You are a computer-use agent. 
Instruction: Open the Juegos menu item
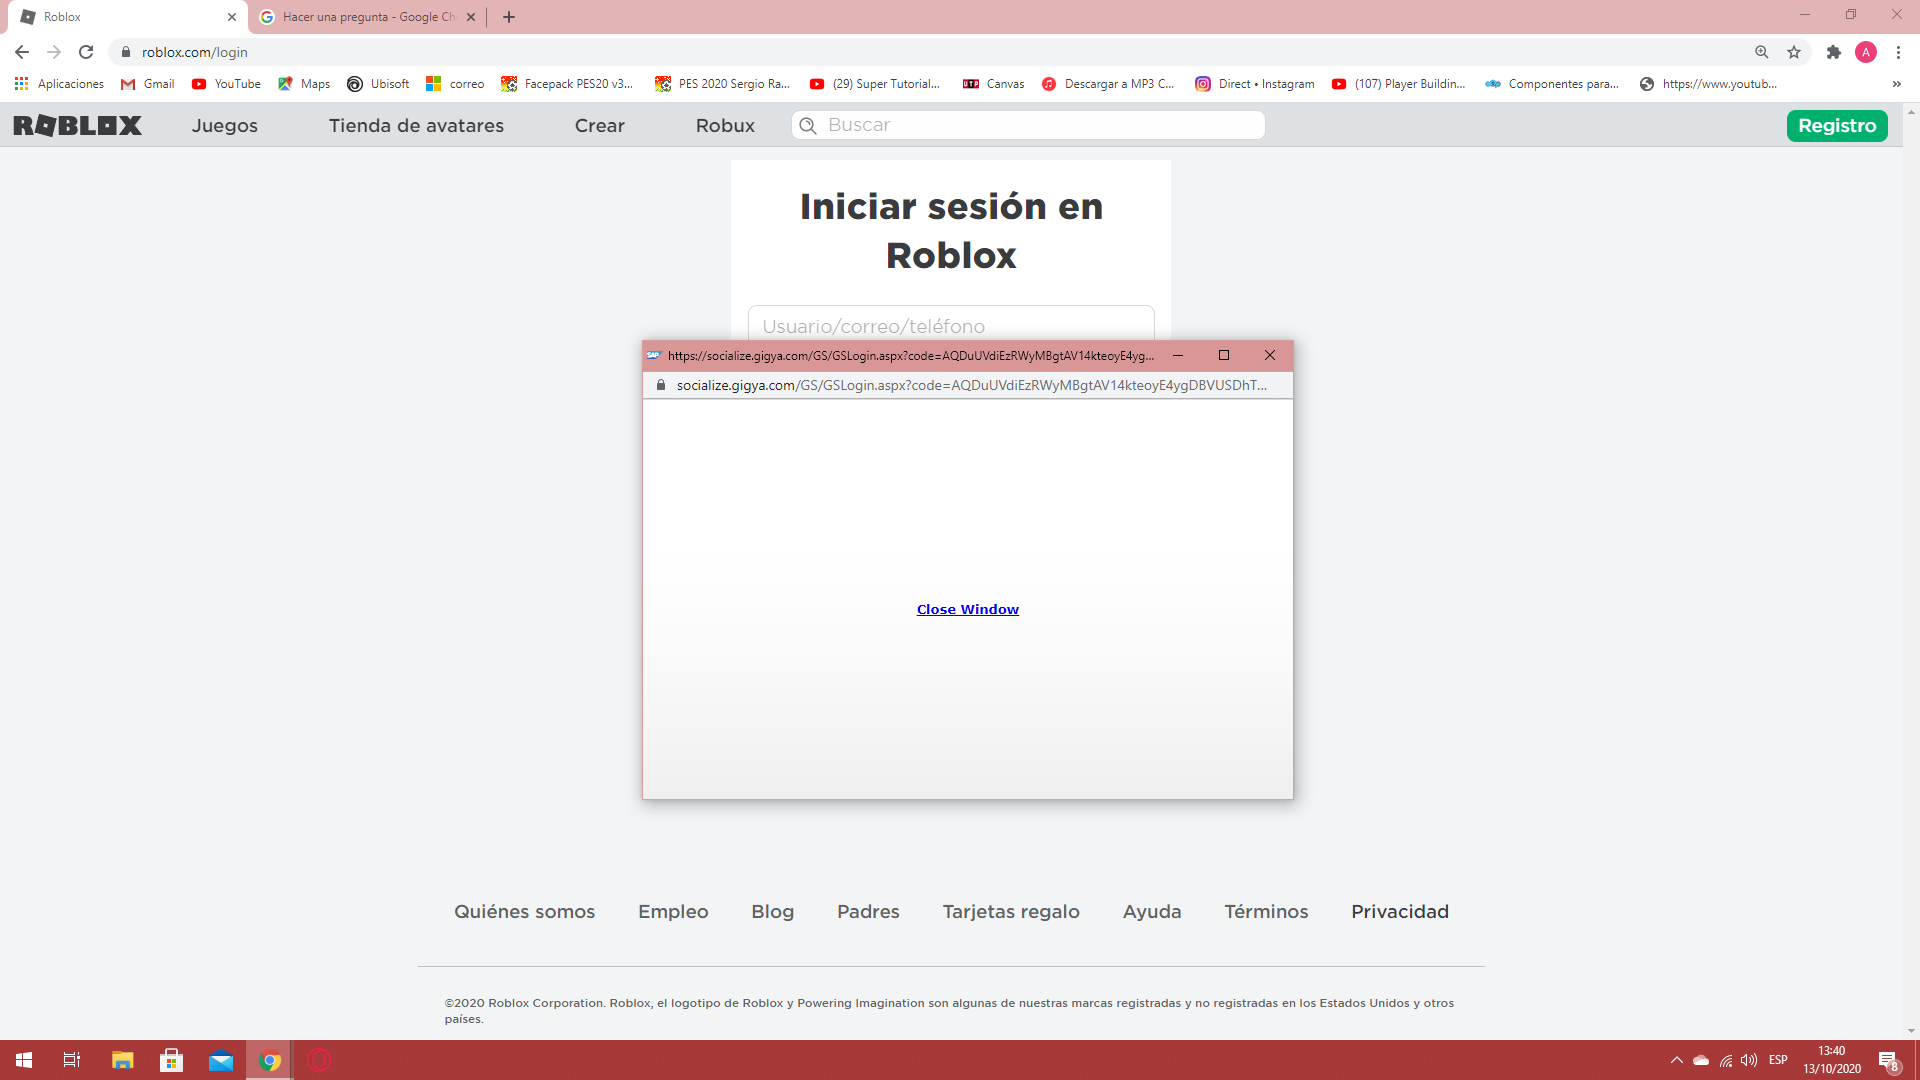coord(225,125)
